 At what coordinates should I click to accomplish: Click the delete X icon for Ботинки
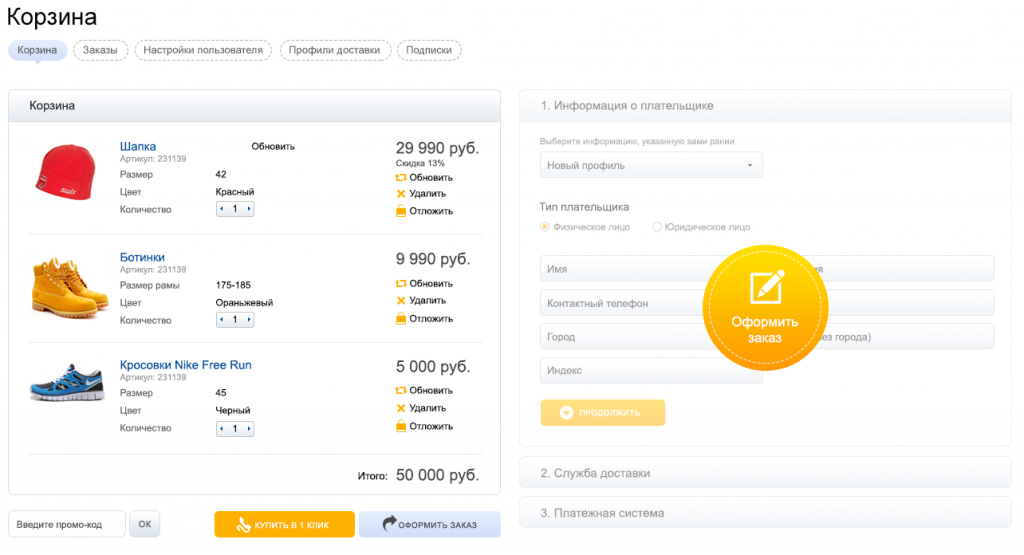point(401,300)
